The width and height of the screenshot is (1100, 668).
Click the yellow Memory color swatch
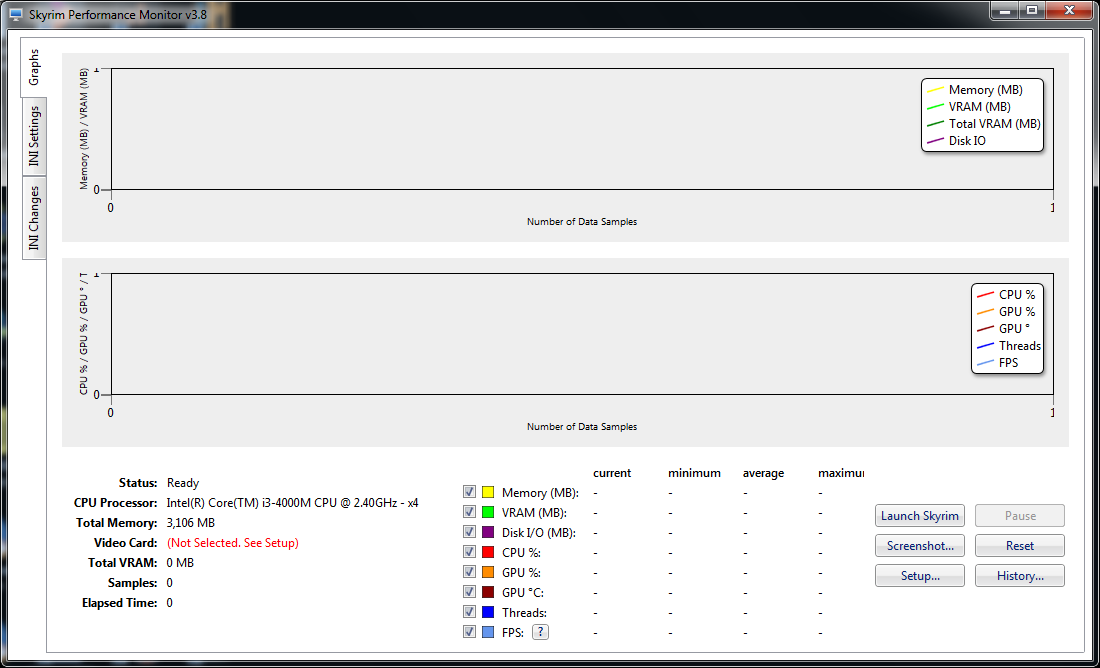coord(488,493)
